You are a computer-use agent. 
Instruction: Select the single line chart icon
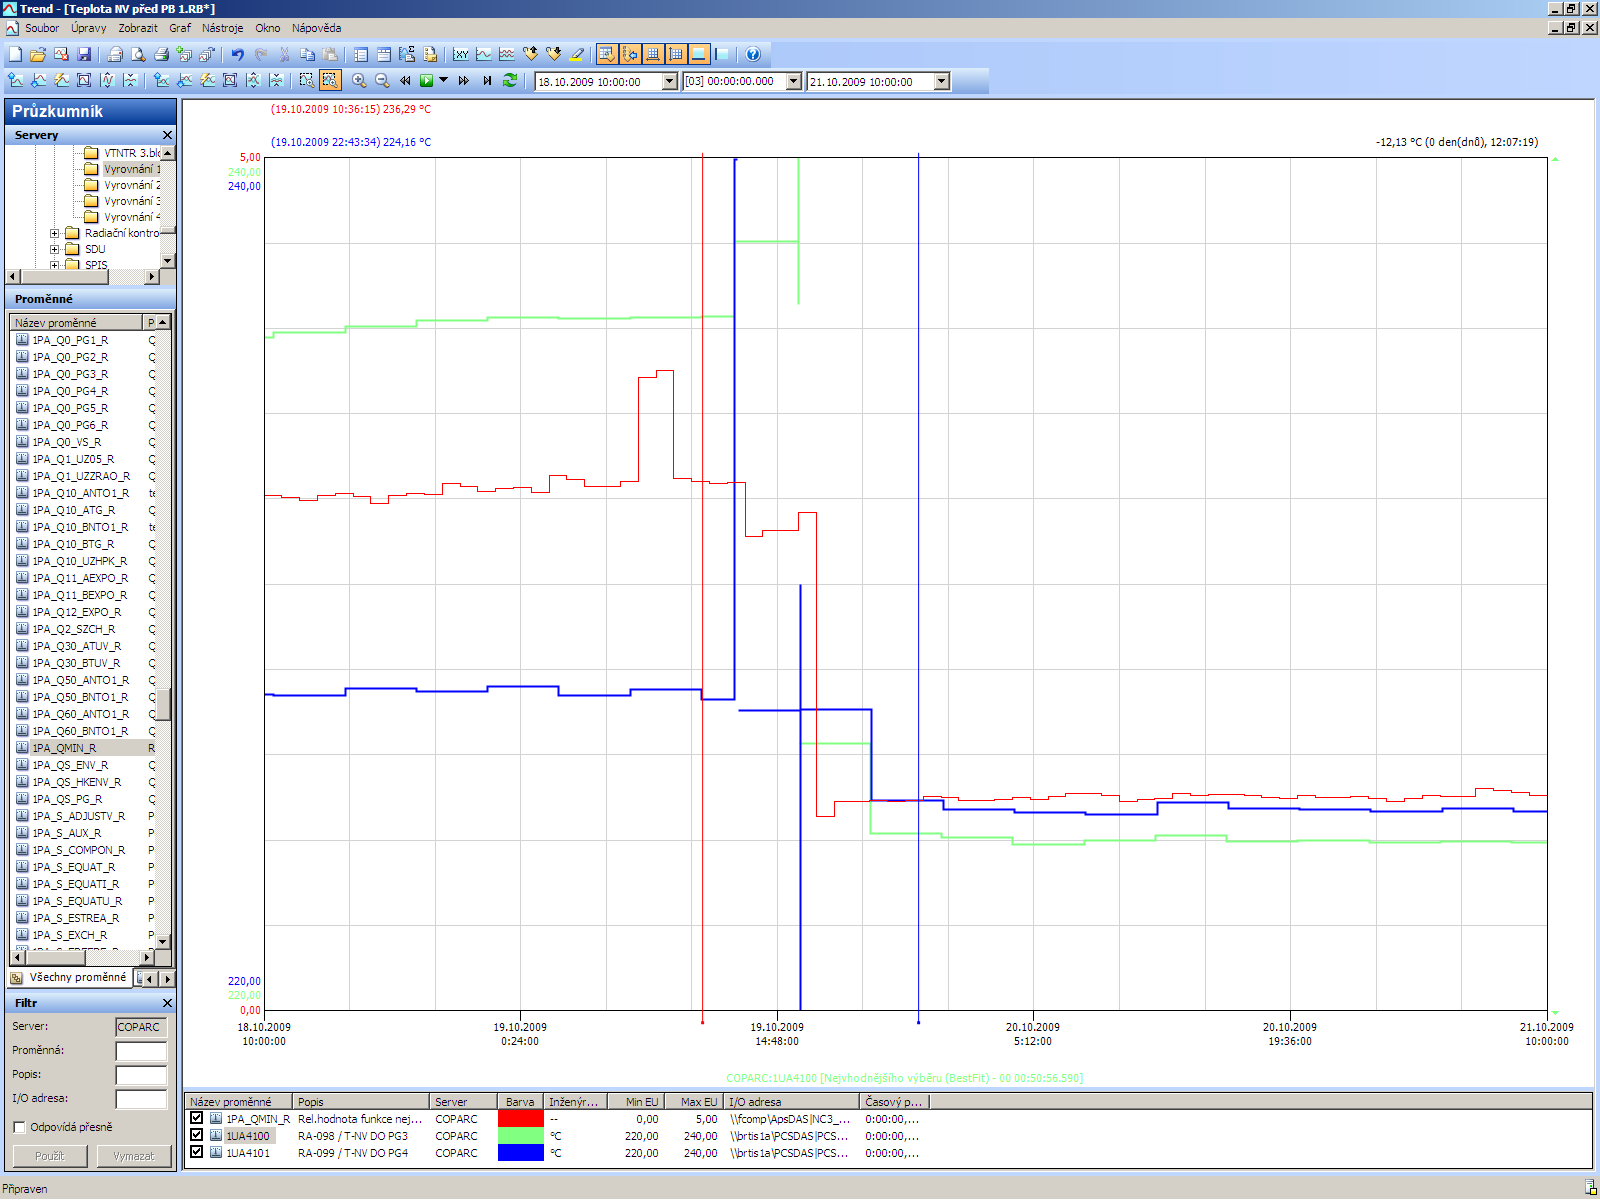point(484,54)
